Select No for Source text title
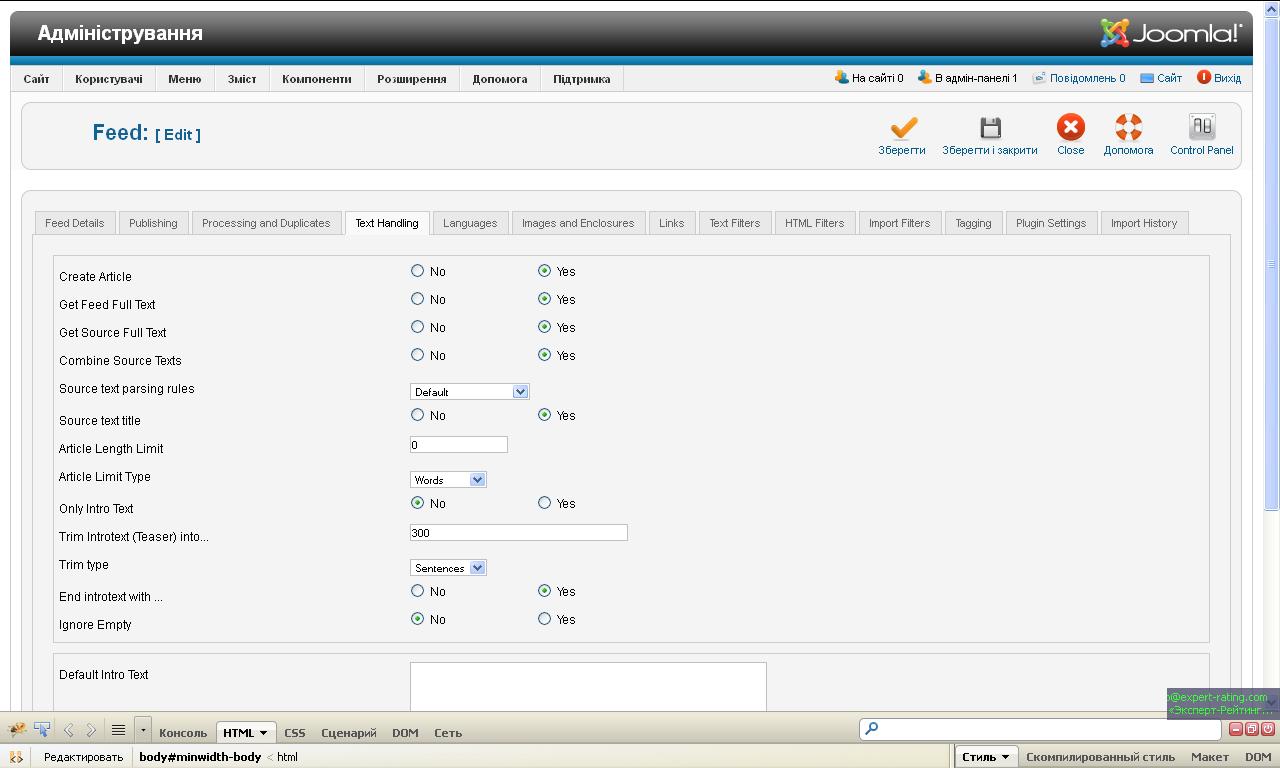This screenshot has height=768, width=1280. tap(417, 414)
